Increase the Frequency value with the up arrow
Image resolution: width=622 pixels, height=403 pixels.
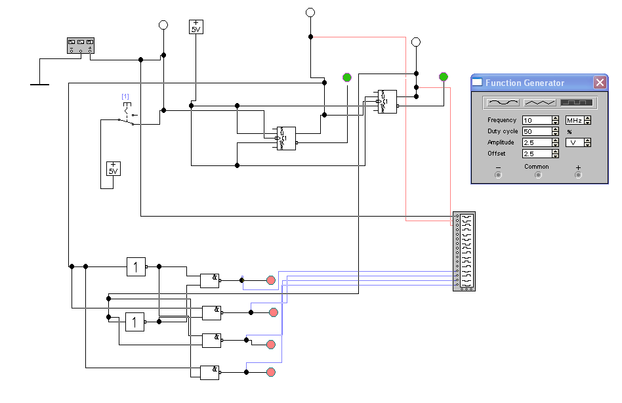pyautogui.click(x=555, y=118)
